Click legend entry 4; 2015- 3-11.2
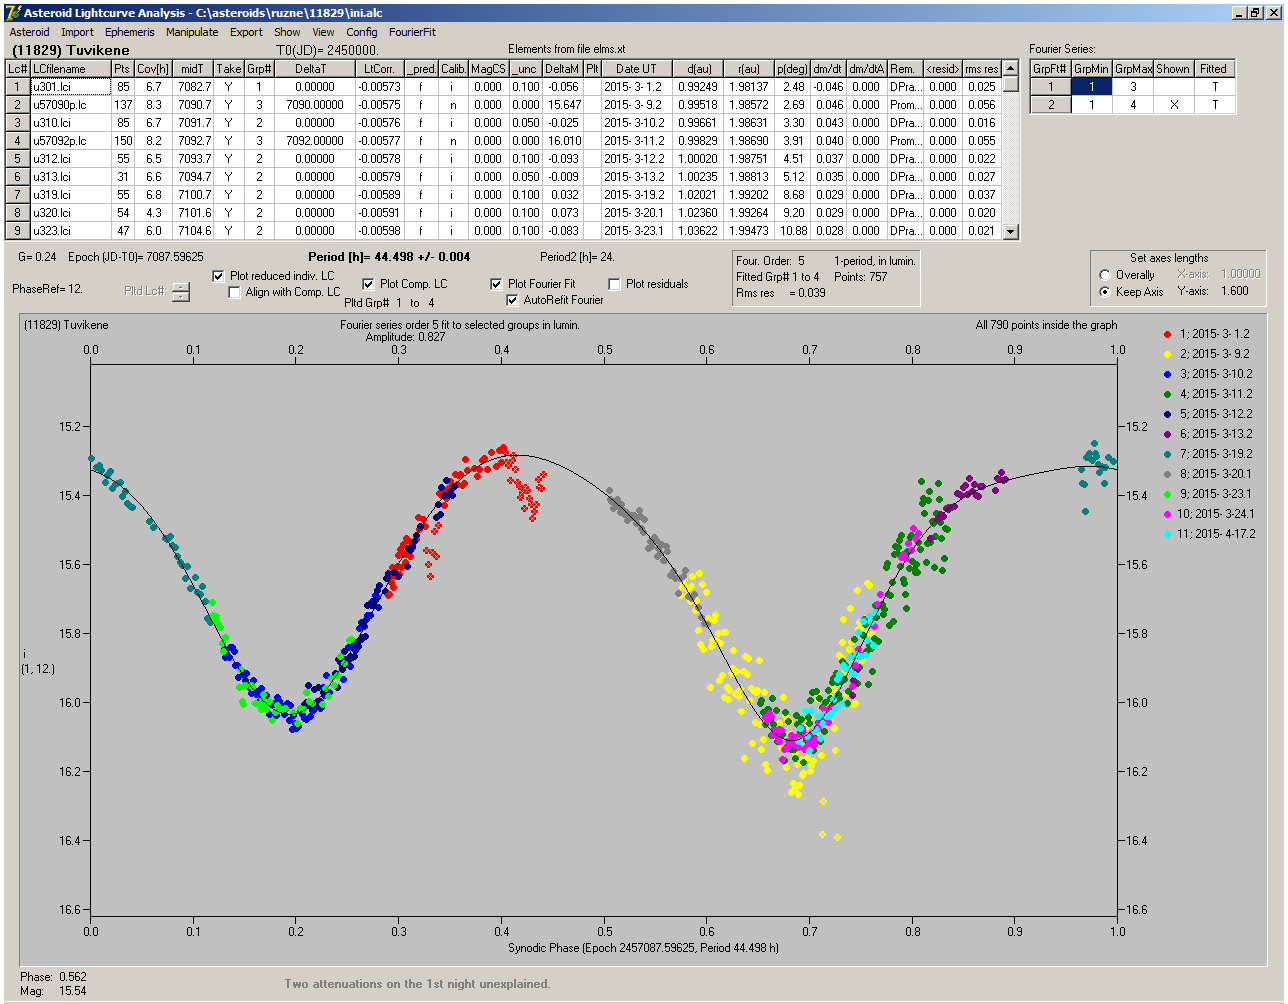This screenshot has height=1004, width=1288. pyautogui.click(x=1208, y=394)
